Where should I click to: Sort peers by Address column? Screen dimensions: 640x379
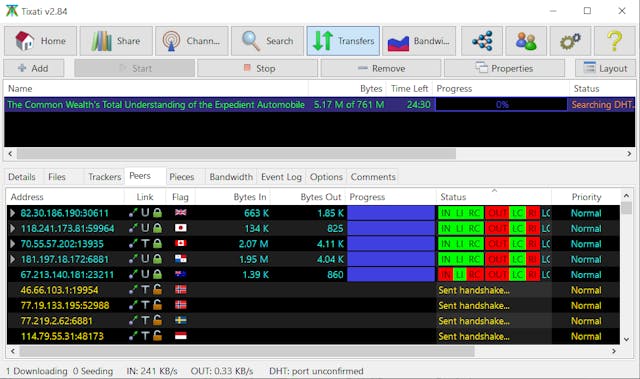(x=65, y=197)
